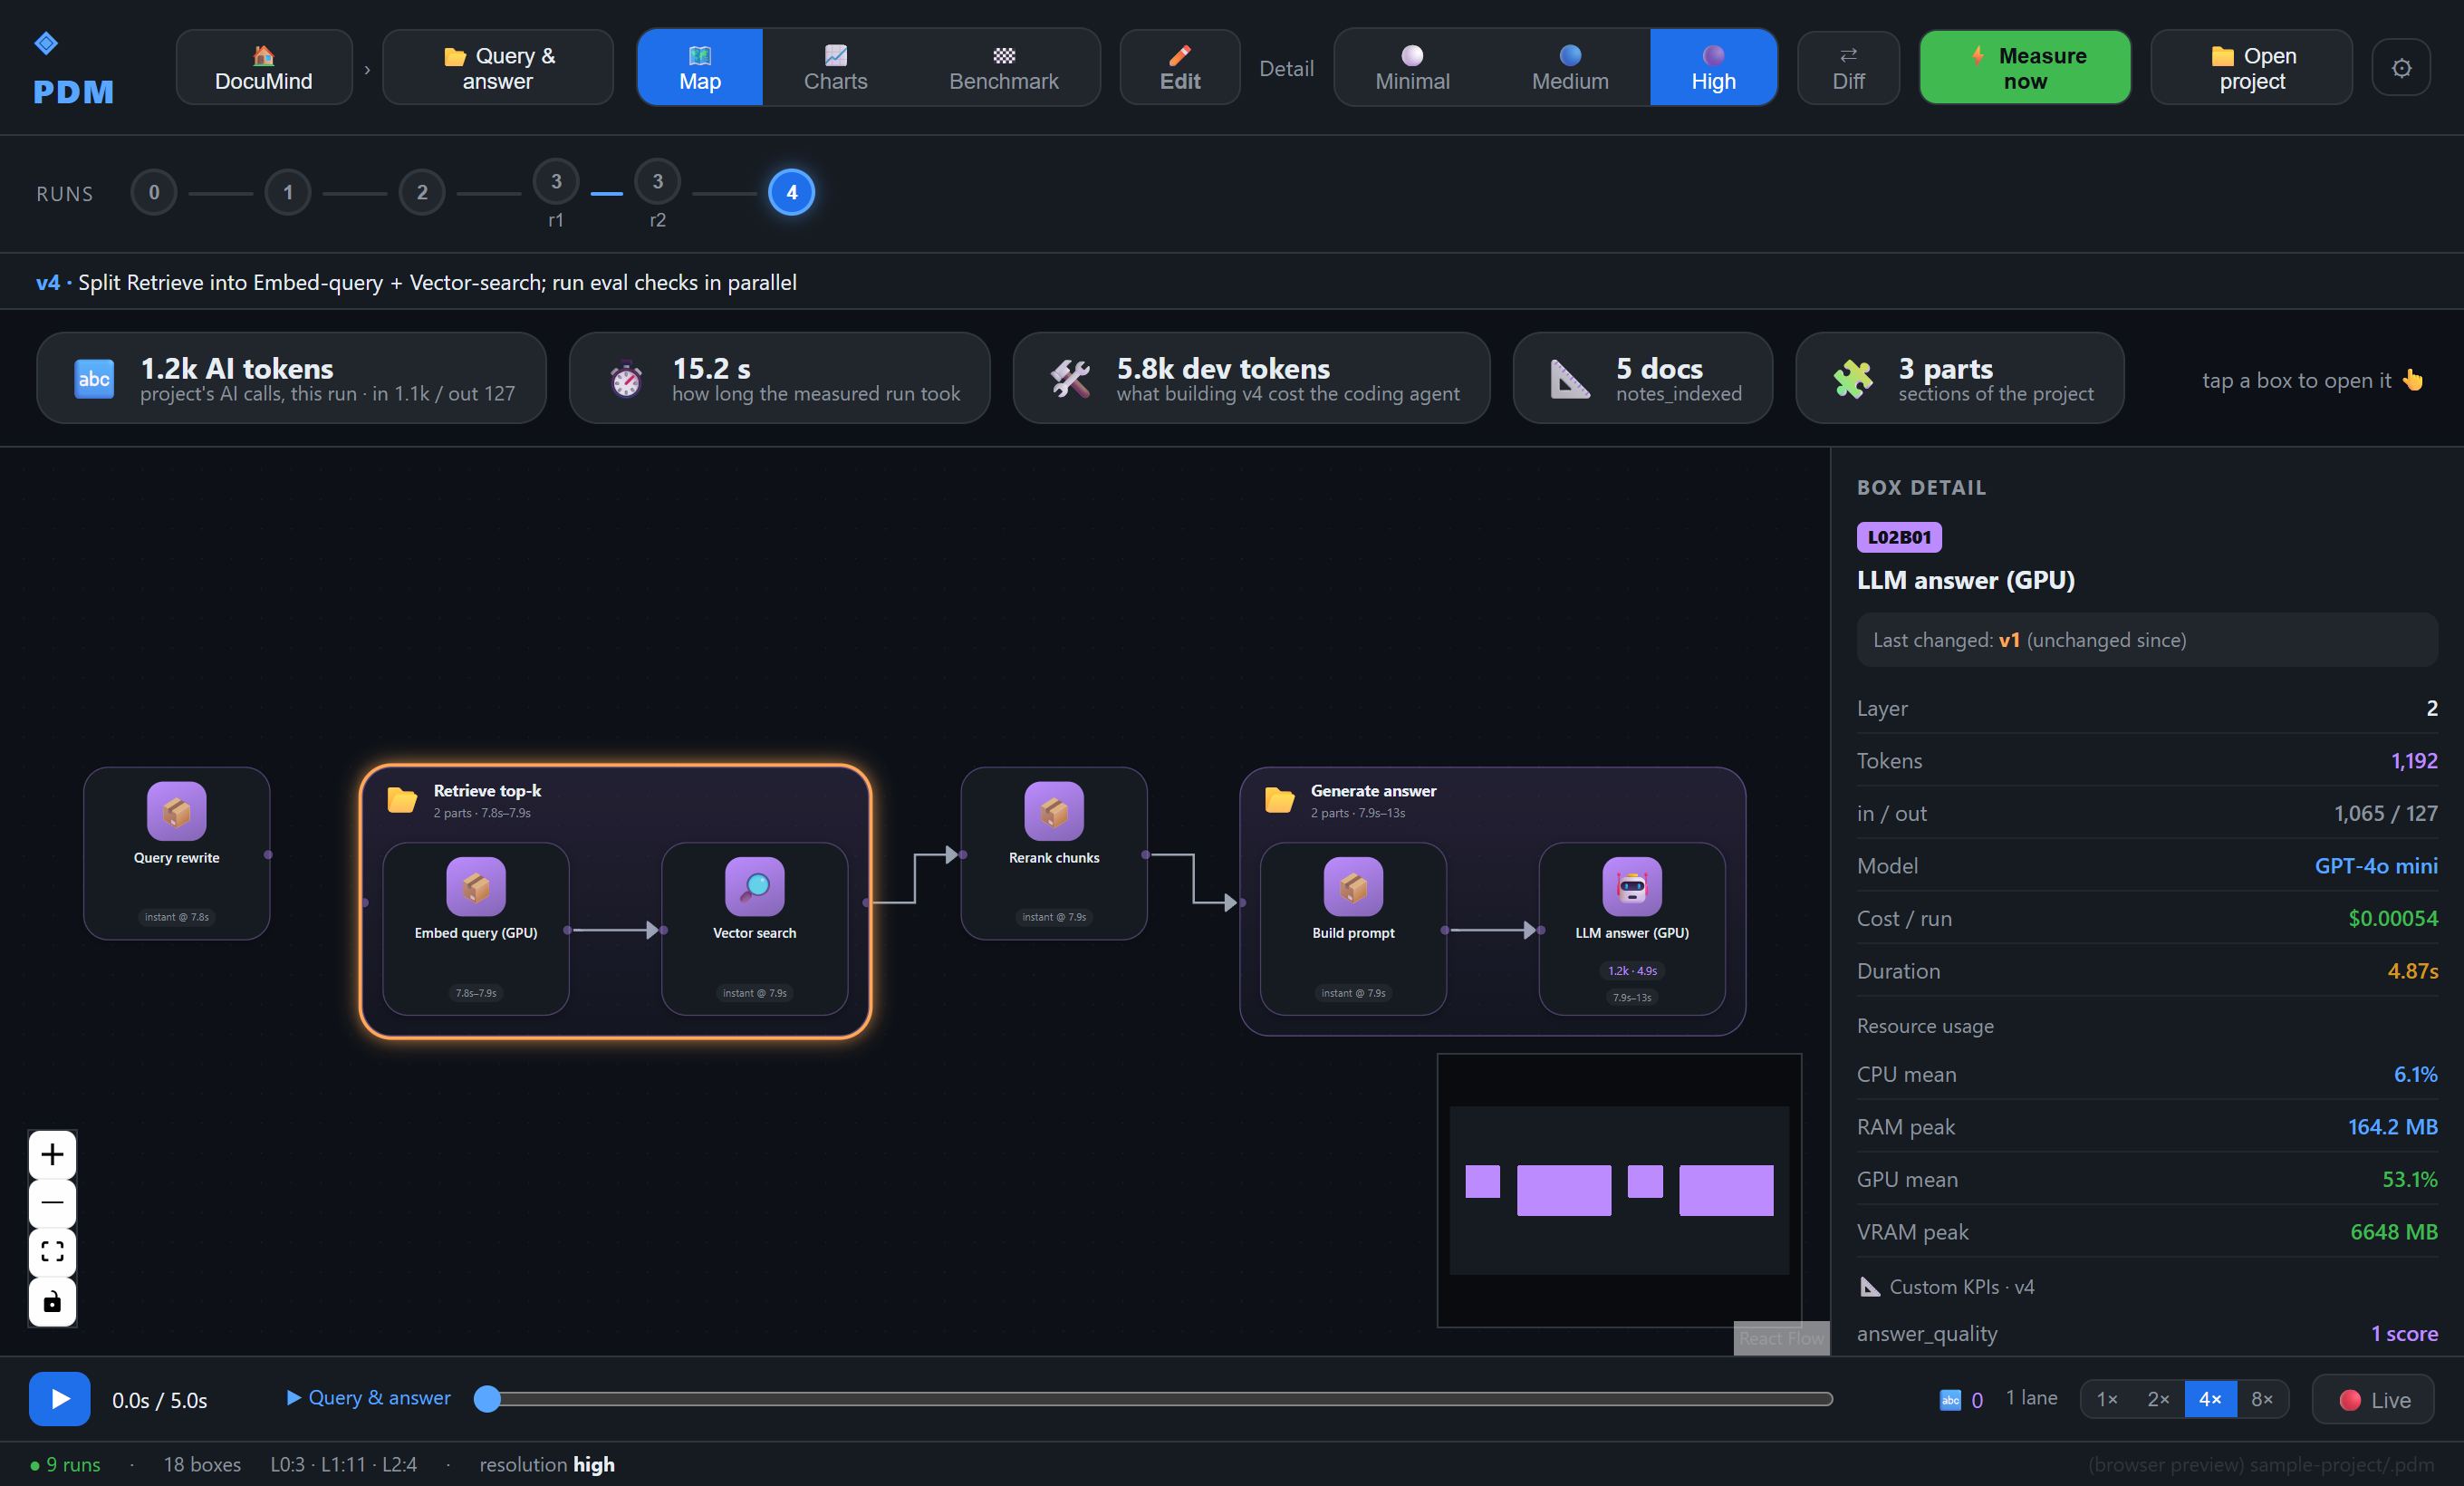Click the Open project button

[x=2252, y=68]
